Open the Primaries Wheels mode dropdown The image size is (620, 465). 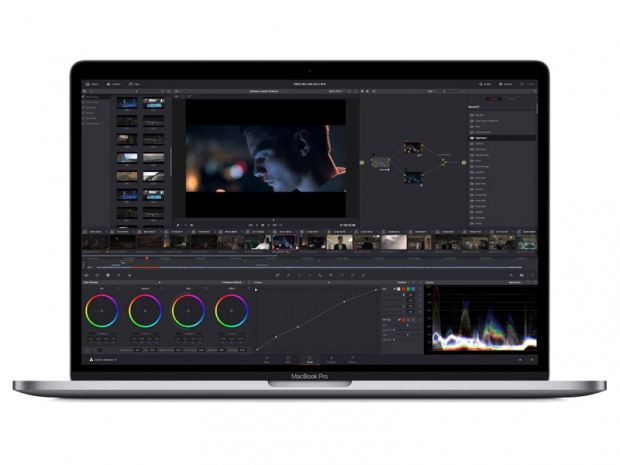click(x=232, y=283)
